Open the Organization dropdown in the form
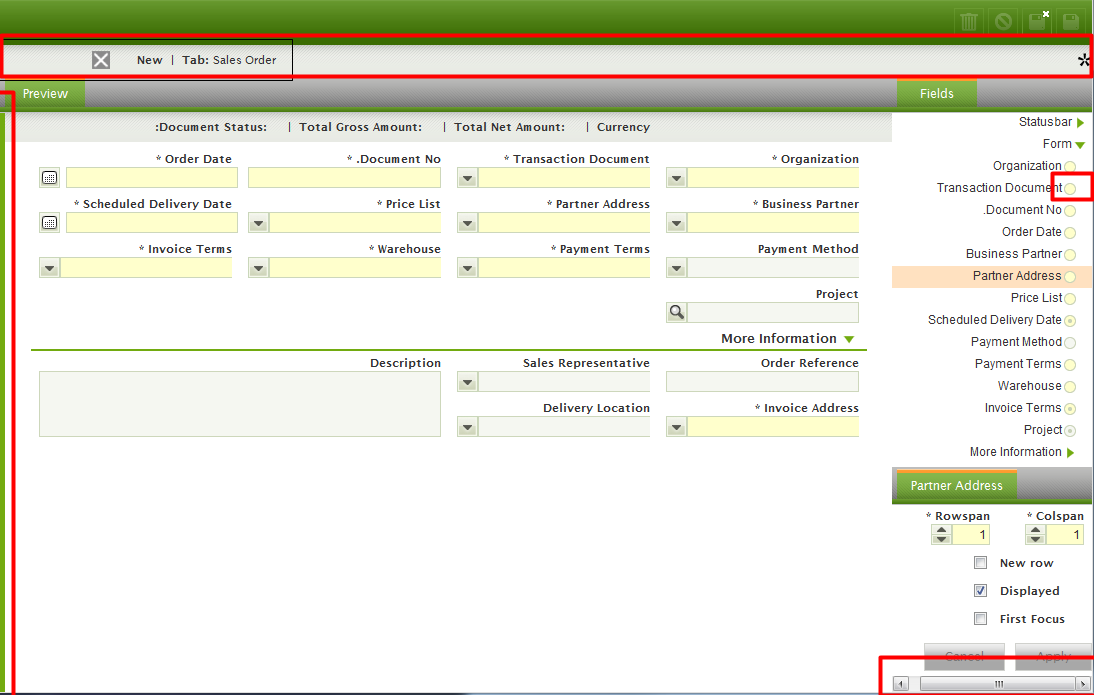The image size is (1094, 695). pos(676,178)
